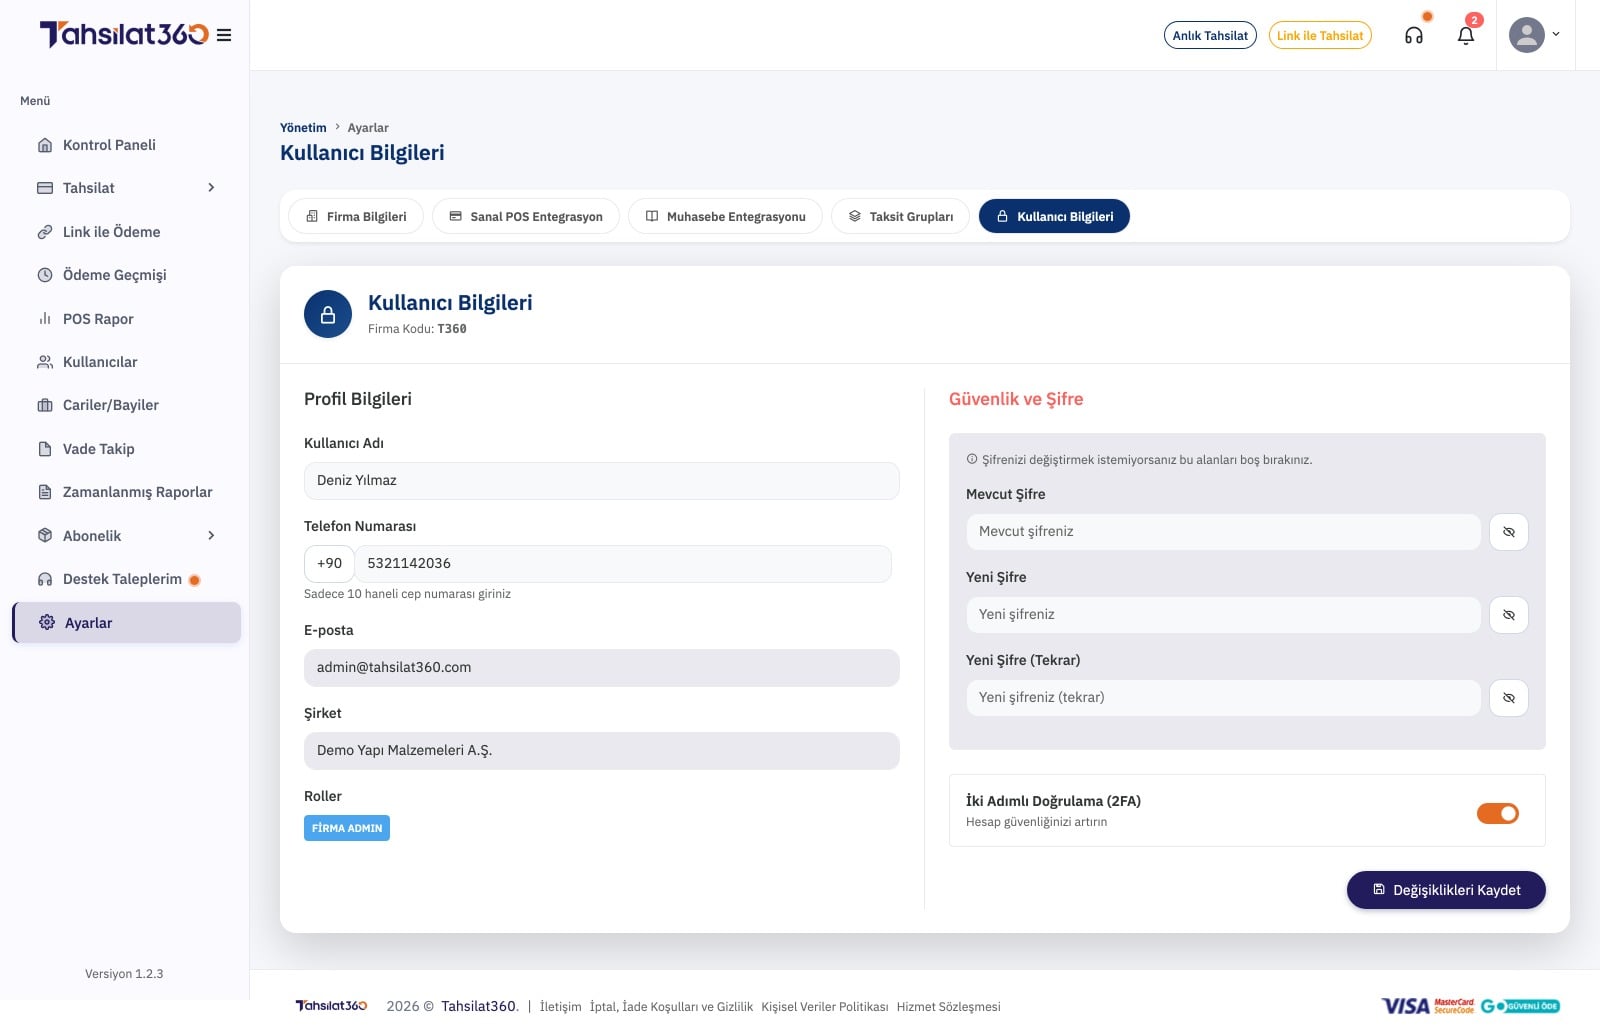Screen dimensions: 1600x1036
Task: Switch to the Sanal POS Entegrasyon tab
Action: coord(526,216)
